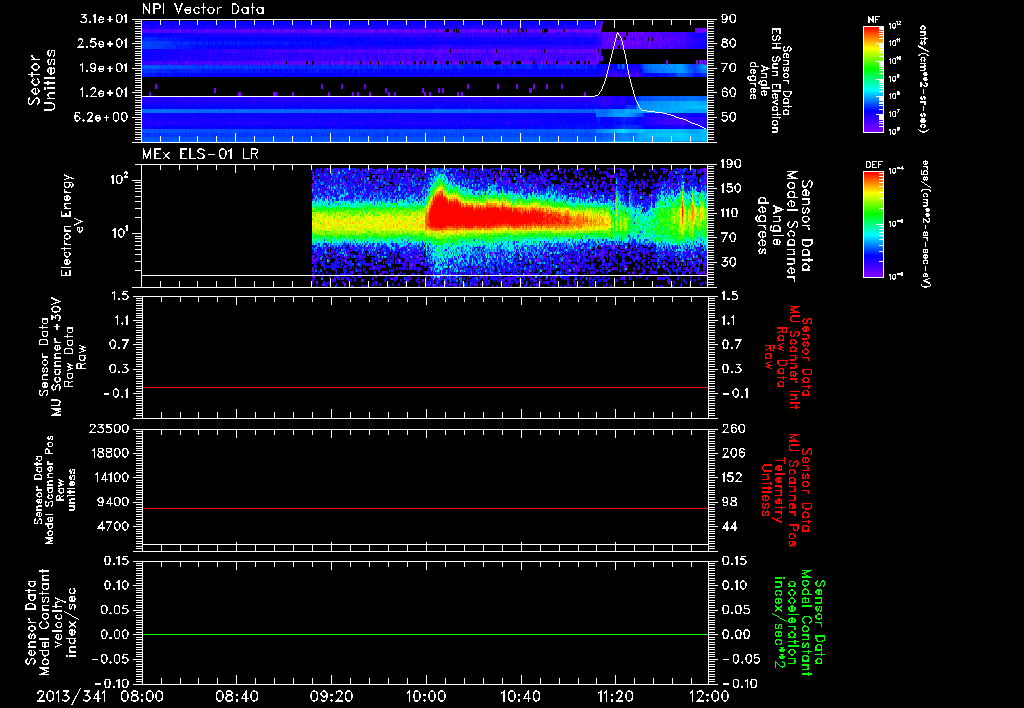Click the '10:00' time tick label

426,696
